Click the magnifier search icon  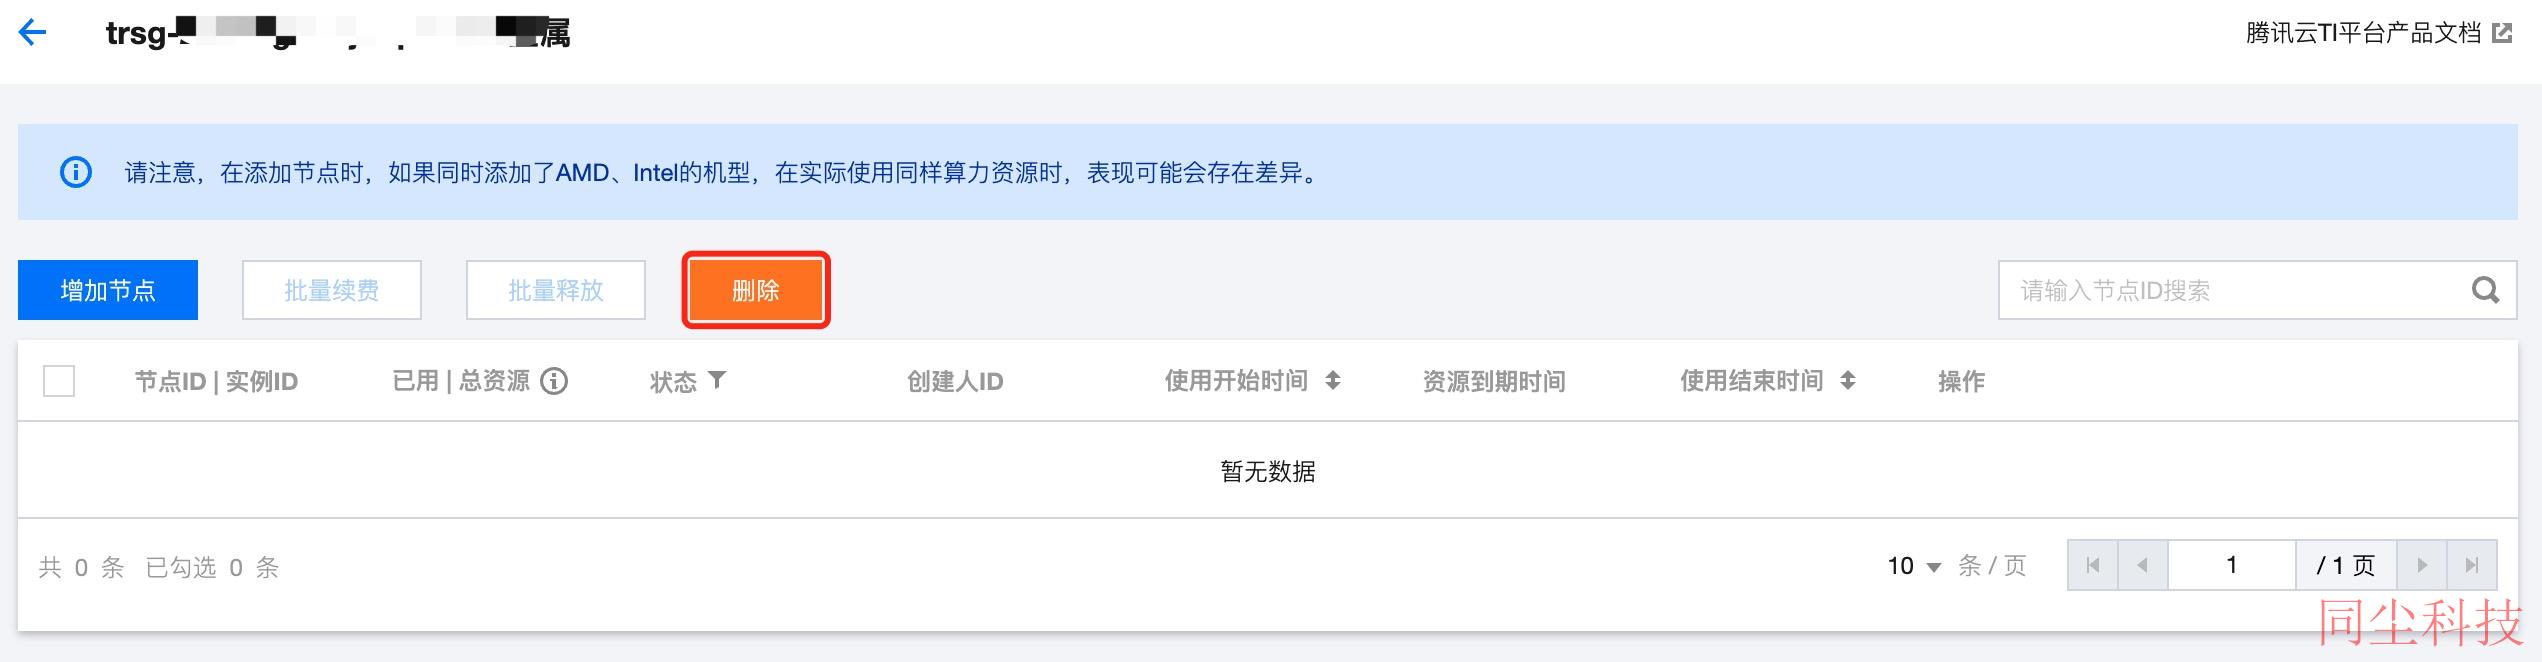2485,290
